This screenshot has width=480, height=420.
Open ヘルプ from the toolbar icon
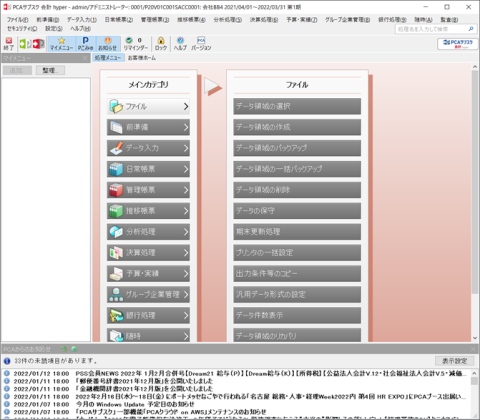pyautogui.click(x=180, y=44)
